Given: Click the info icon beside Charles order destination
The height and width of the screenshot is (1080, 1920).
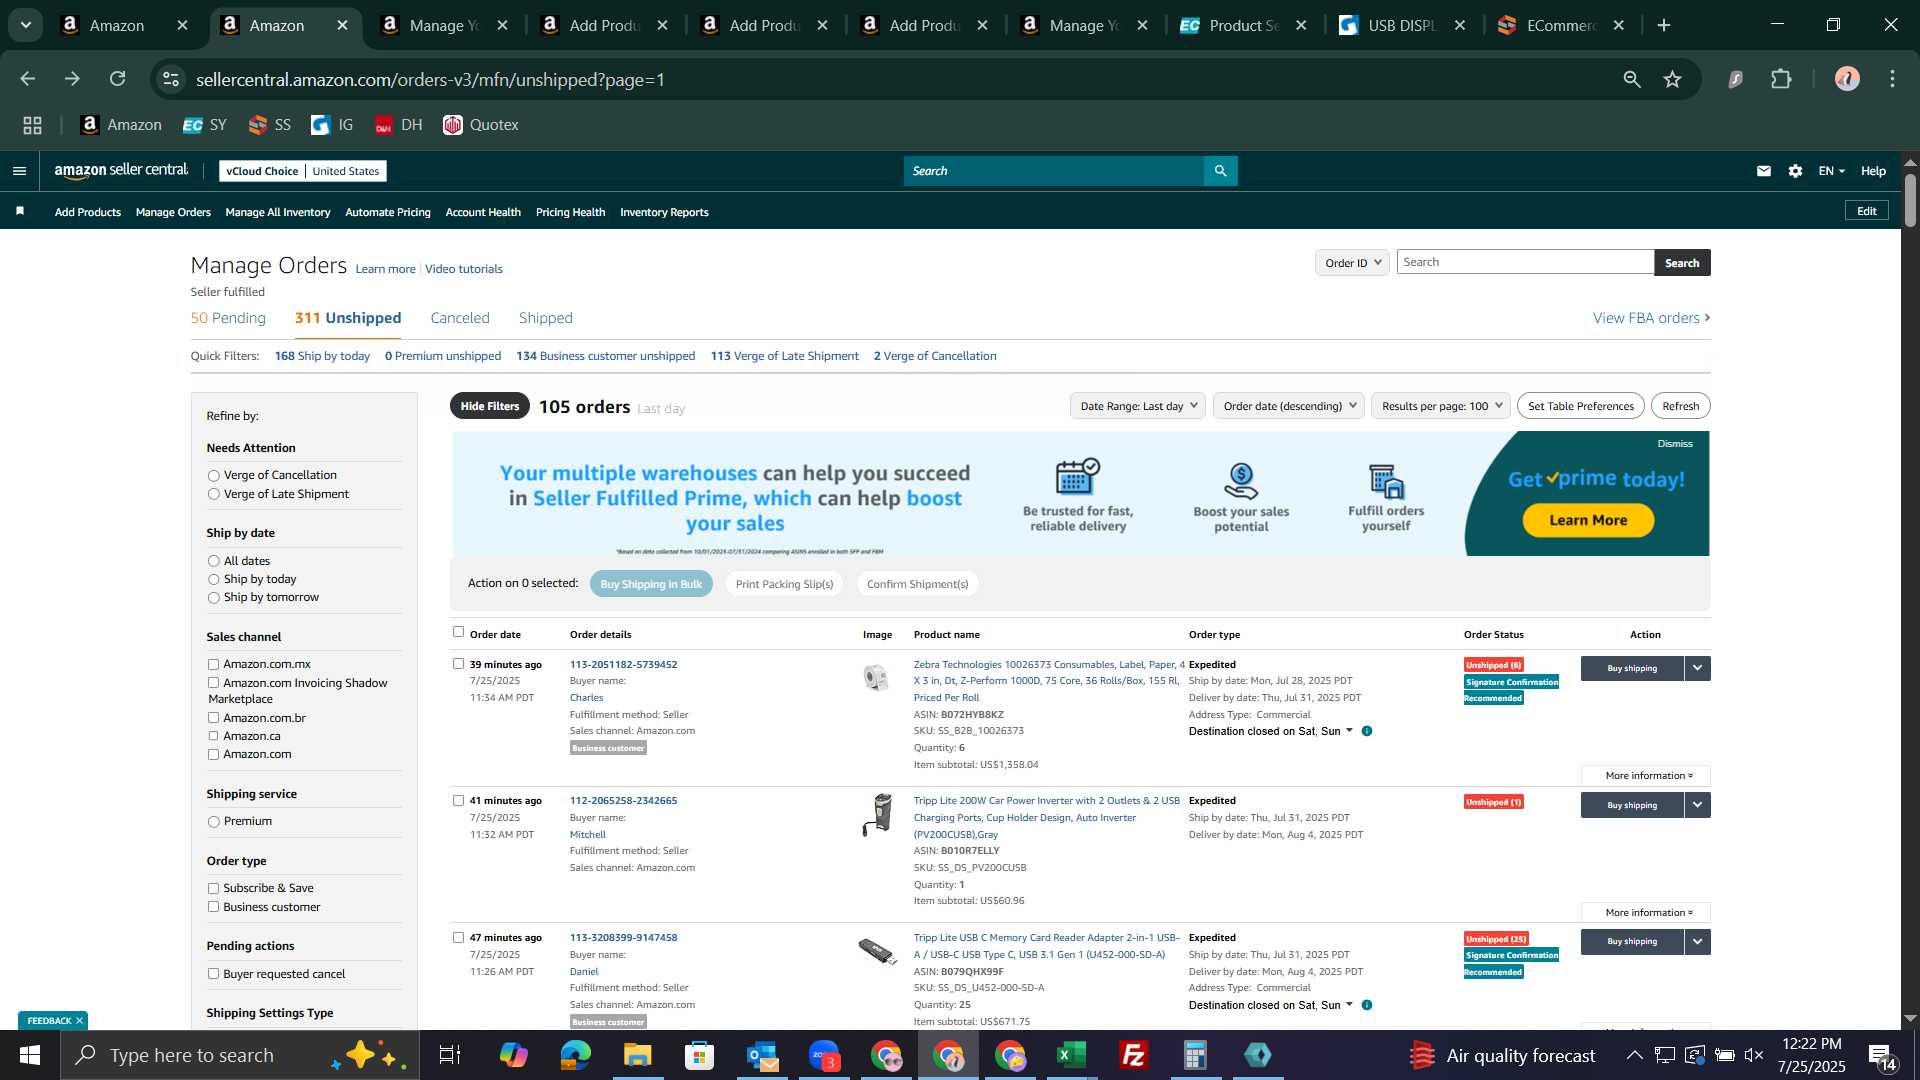Looking at the screenshot, I should click(x=1367, y=731).
